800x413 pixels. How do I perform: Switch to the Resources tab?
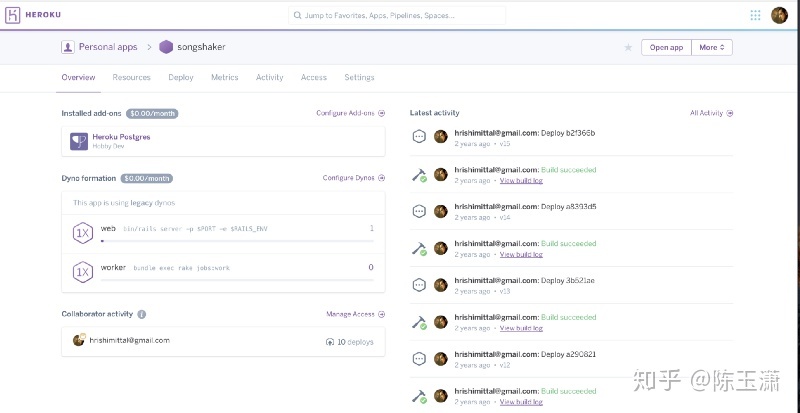[132, 77]
